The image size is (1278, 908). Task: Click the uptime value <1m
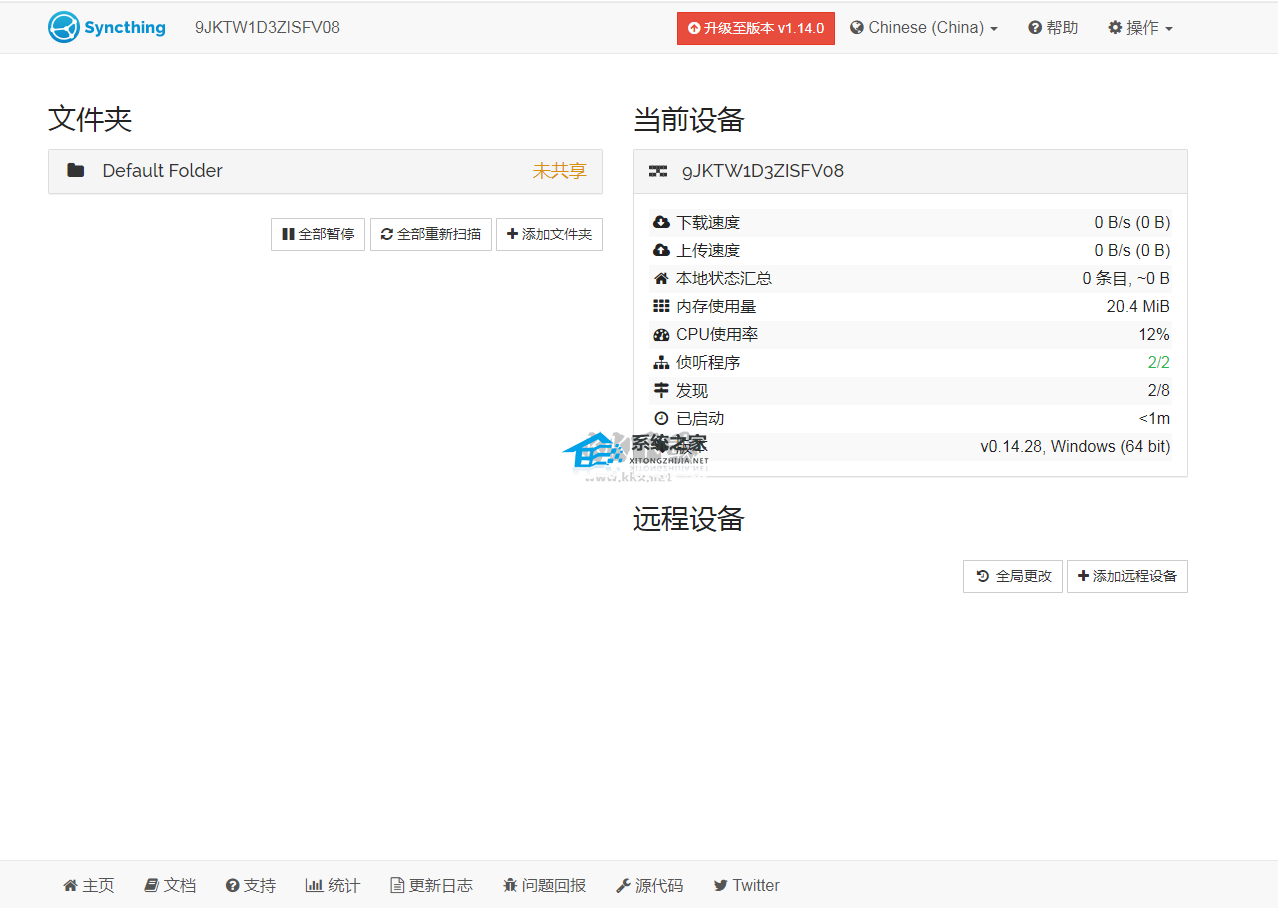(x=1154, y=418)
